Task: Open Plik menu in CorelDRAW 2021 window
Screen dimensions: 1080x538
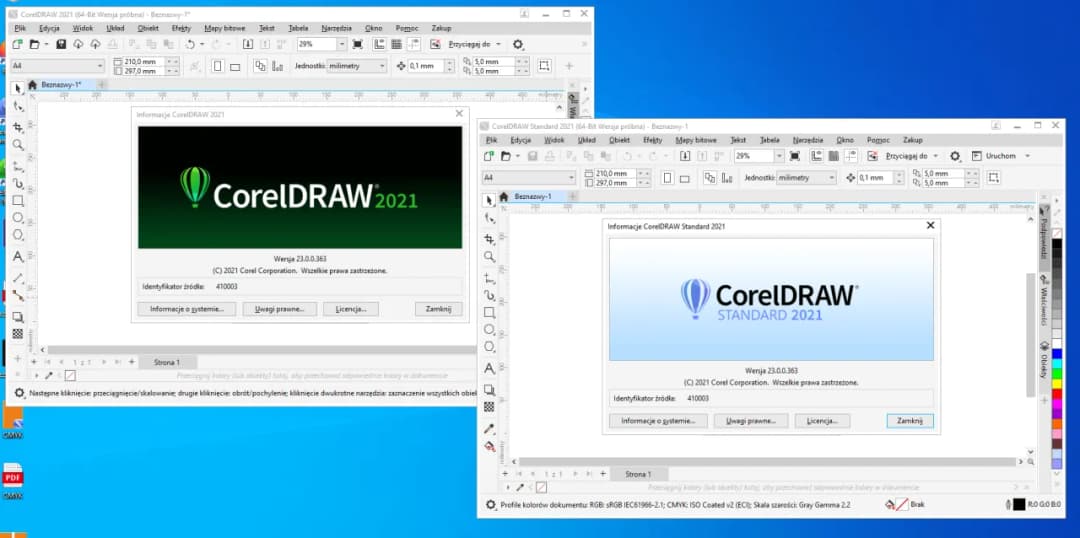Action: (21, 28)
